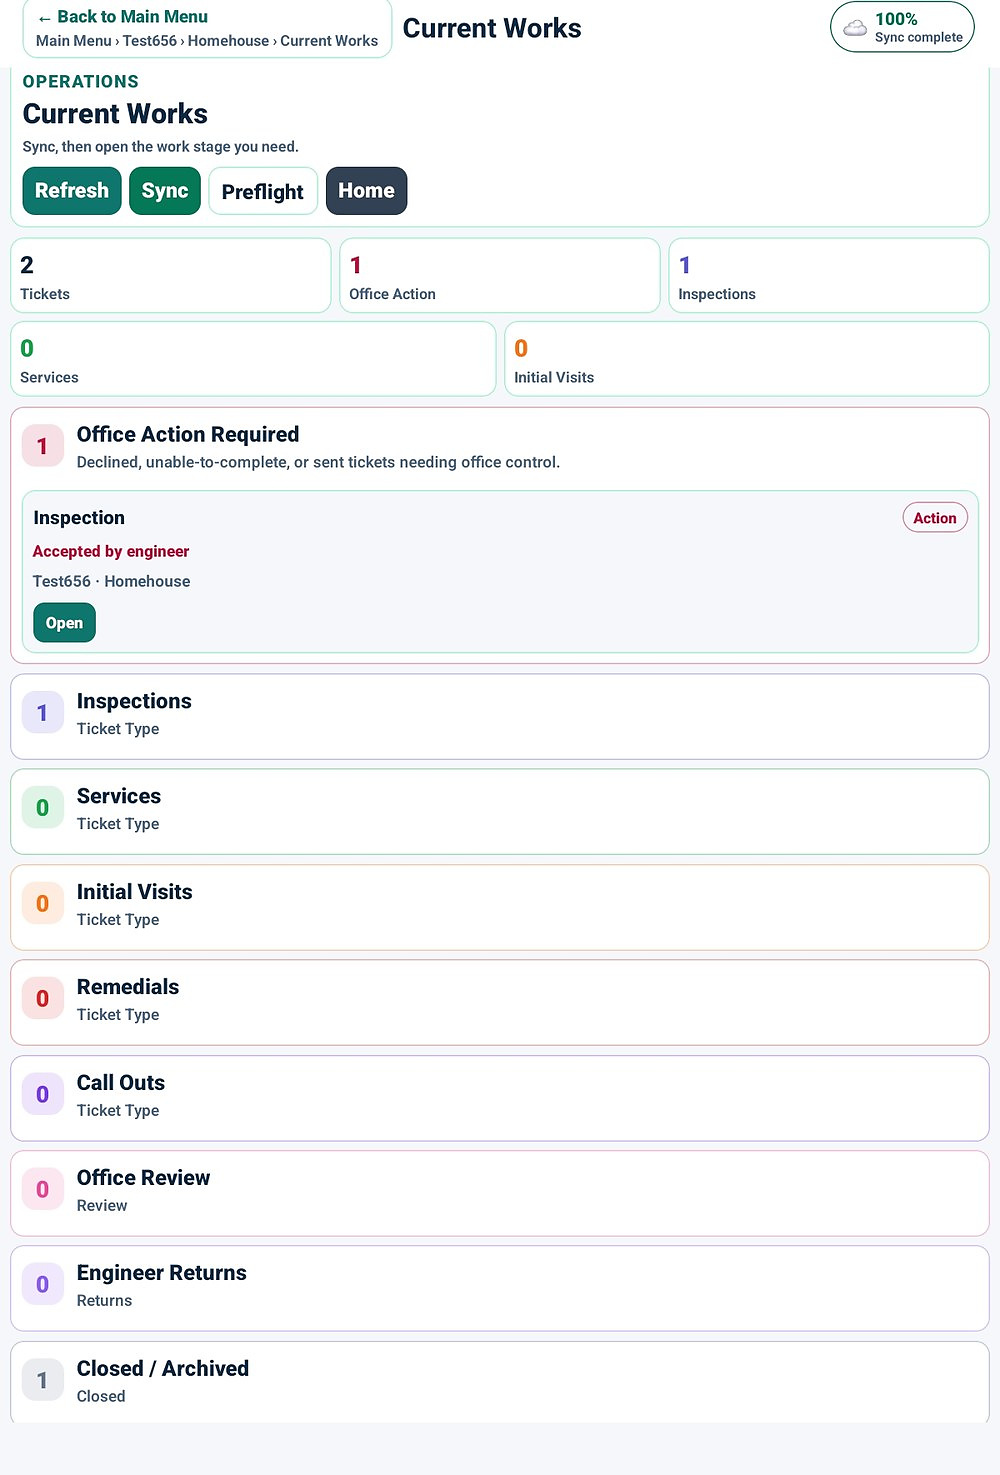Click the Inspection card title
This screenshot has height=1475, width=1000.
tap(79, 518)
